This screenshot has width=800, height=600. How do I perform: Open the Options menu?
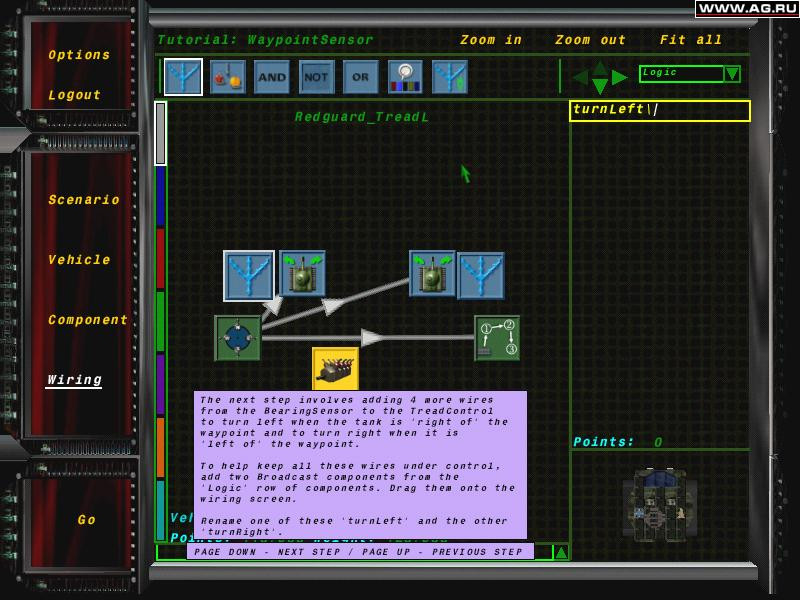click(x=79, y=55)
